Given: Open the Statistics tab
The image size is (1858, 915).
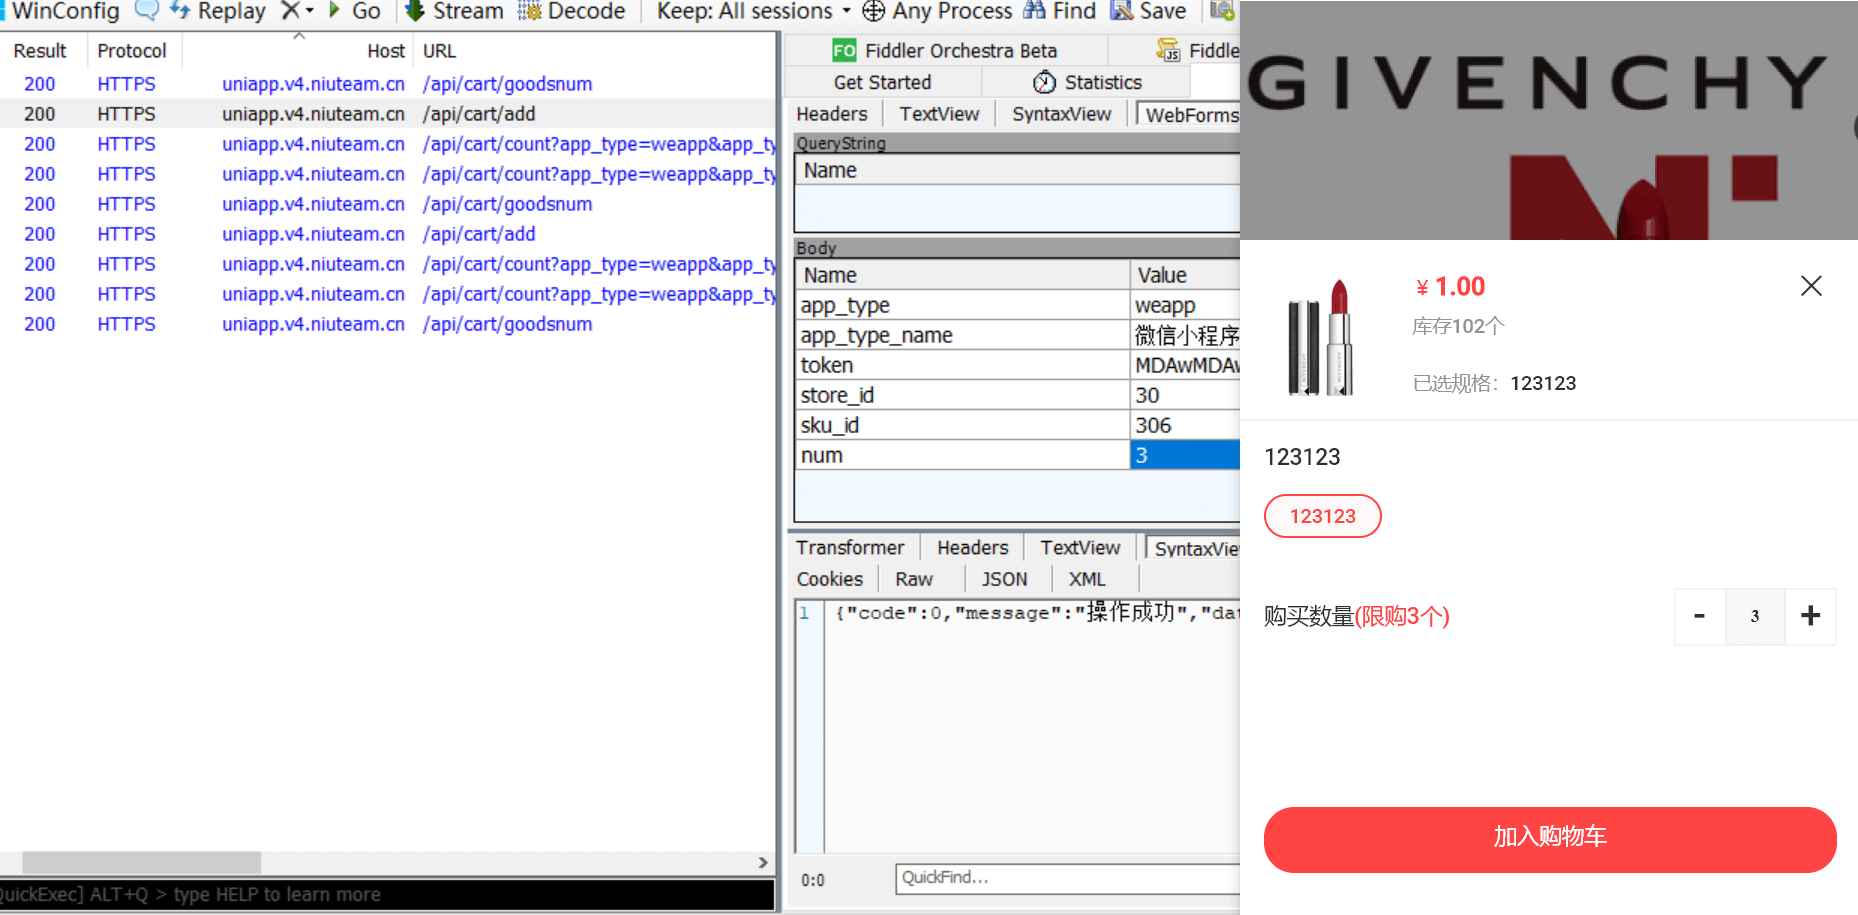Looking at the screenshot, I should tap(1087, 82).
